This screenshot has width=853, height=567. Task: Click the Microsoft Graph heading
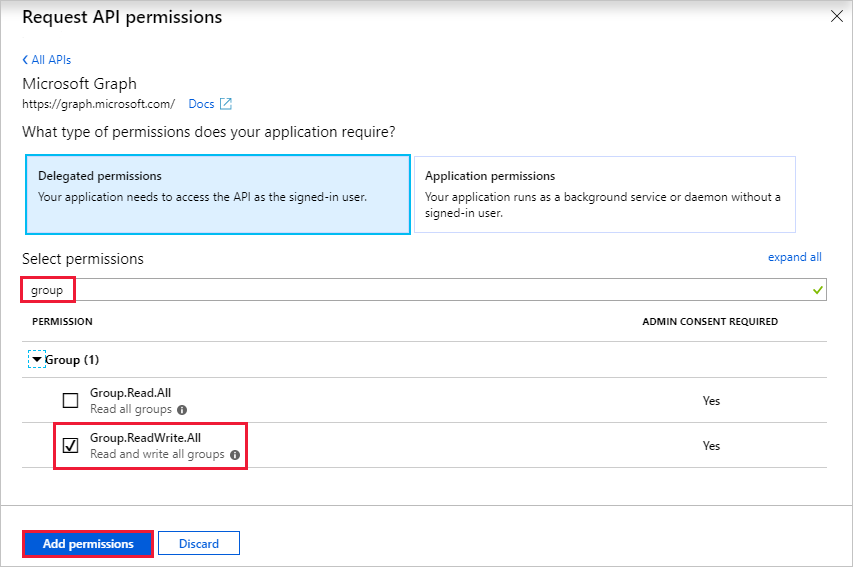(79, 84)
